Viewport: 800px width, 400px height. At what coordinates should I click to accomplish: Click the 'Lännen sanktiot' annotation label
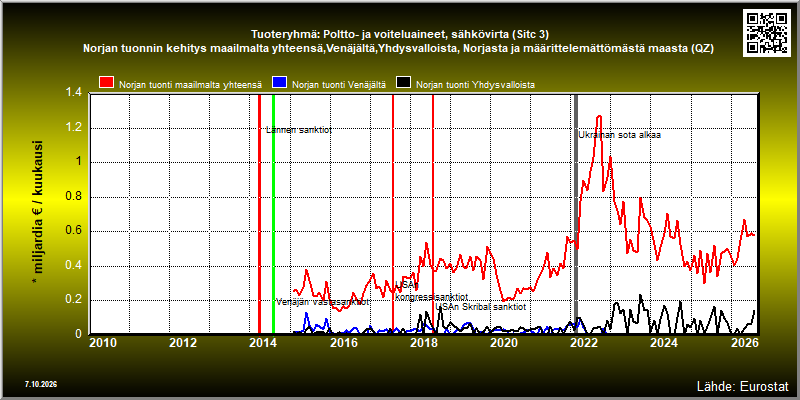(299, 130)
